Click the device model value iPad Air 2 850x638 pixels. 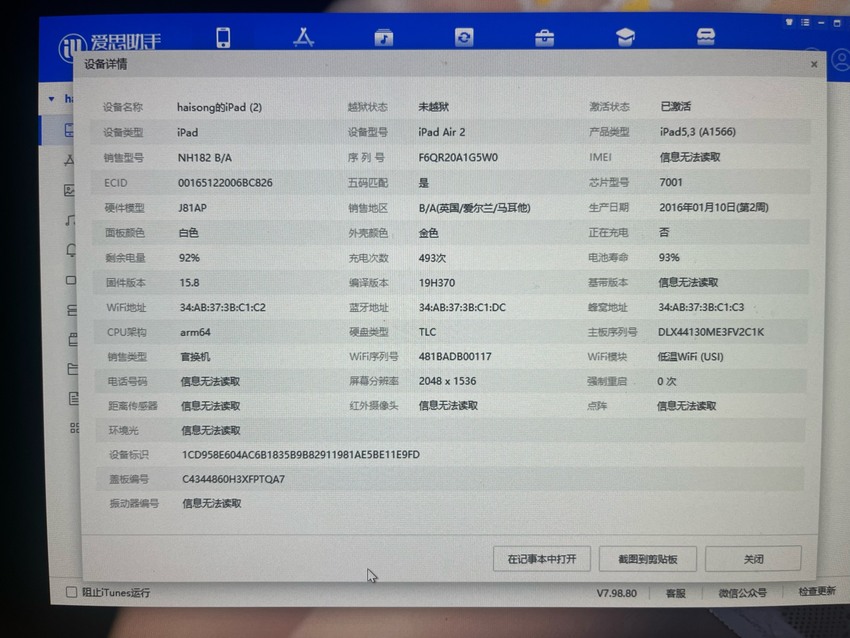point(442,132)
